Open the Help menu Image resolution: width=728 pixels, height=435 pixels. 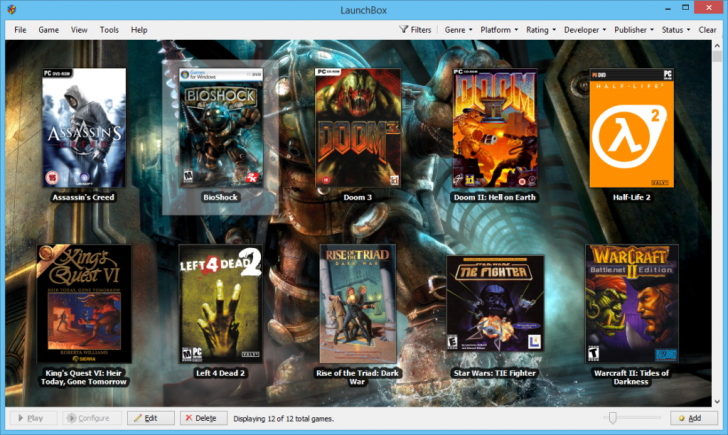[139, 30]
